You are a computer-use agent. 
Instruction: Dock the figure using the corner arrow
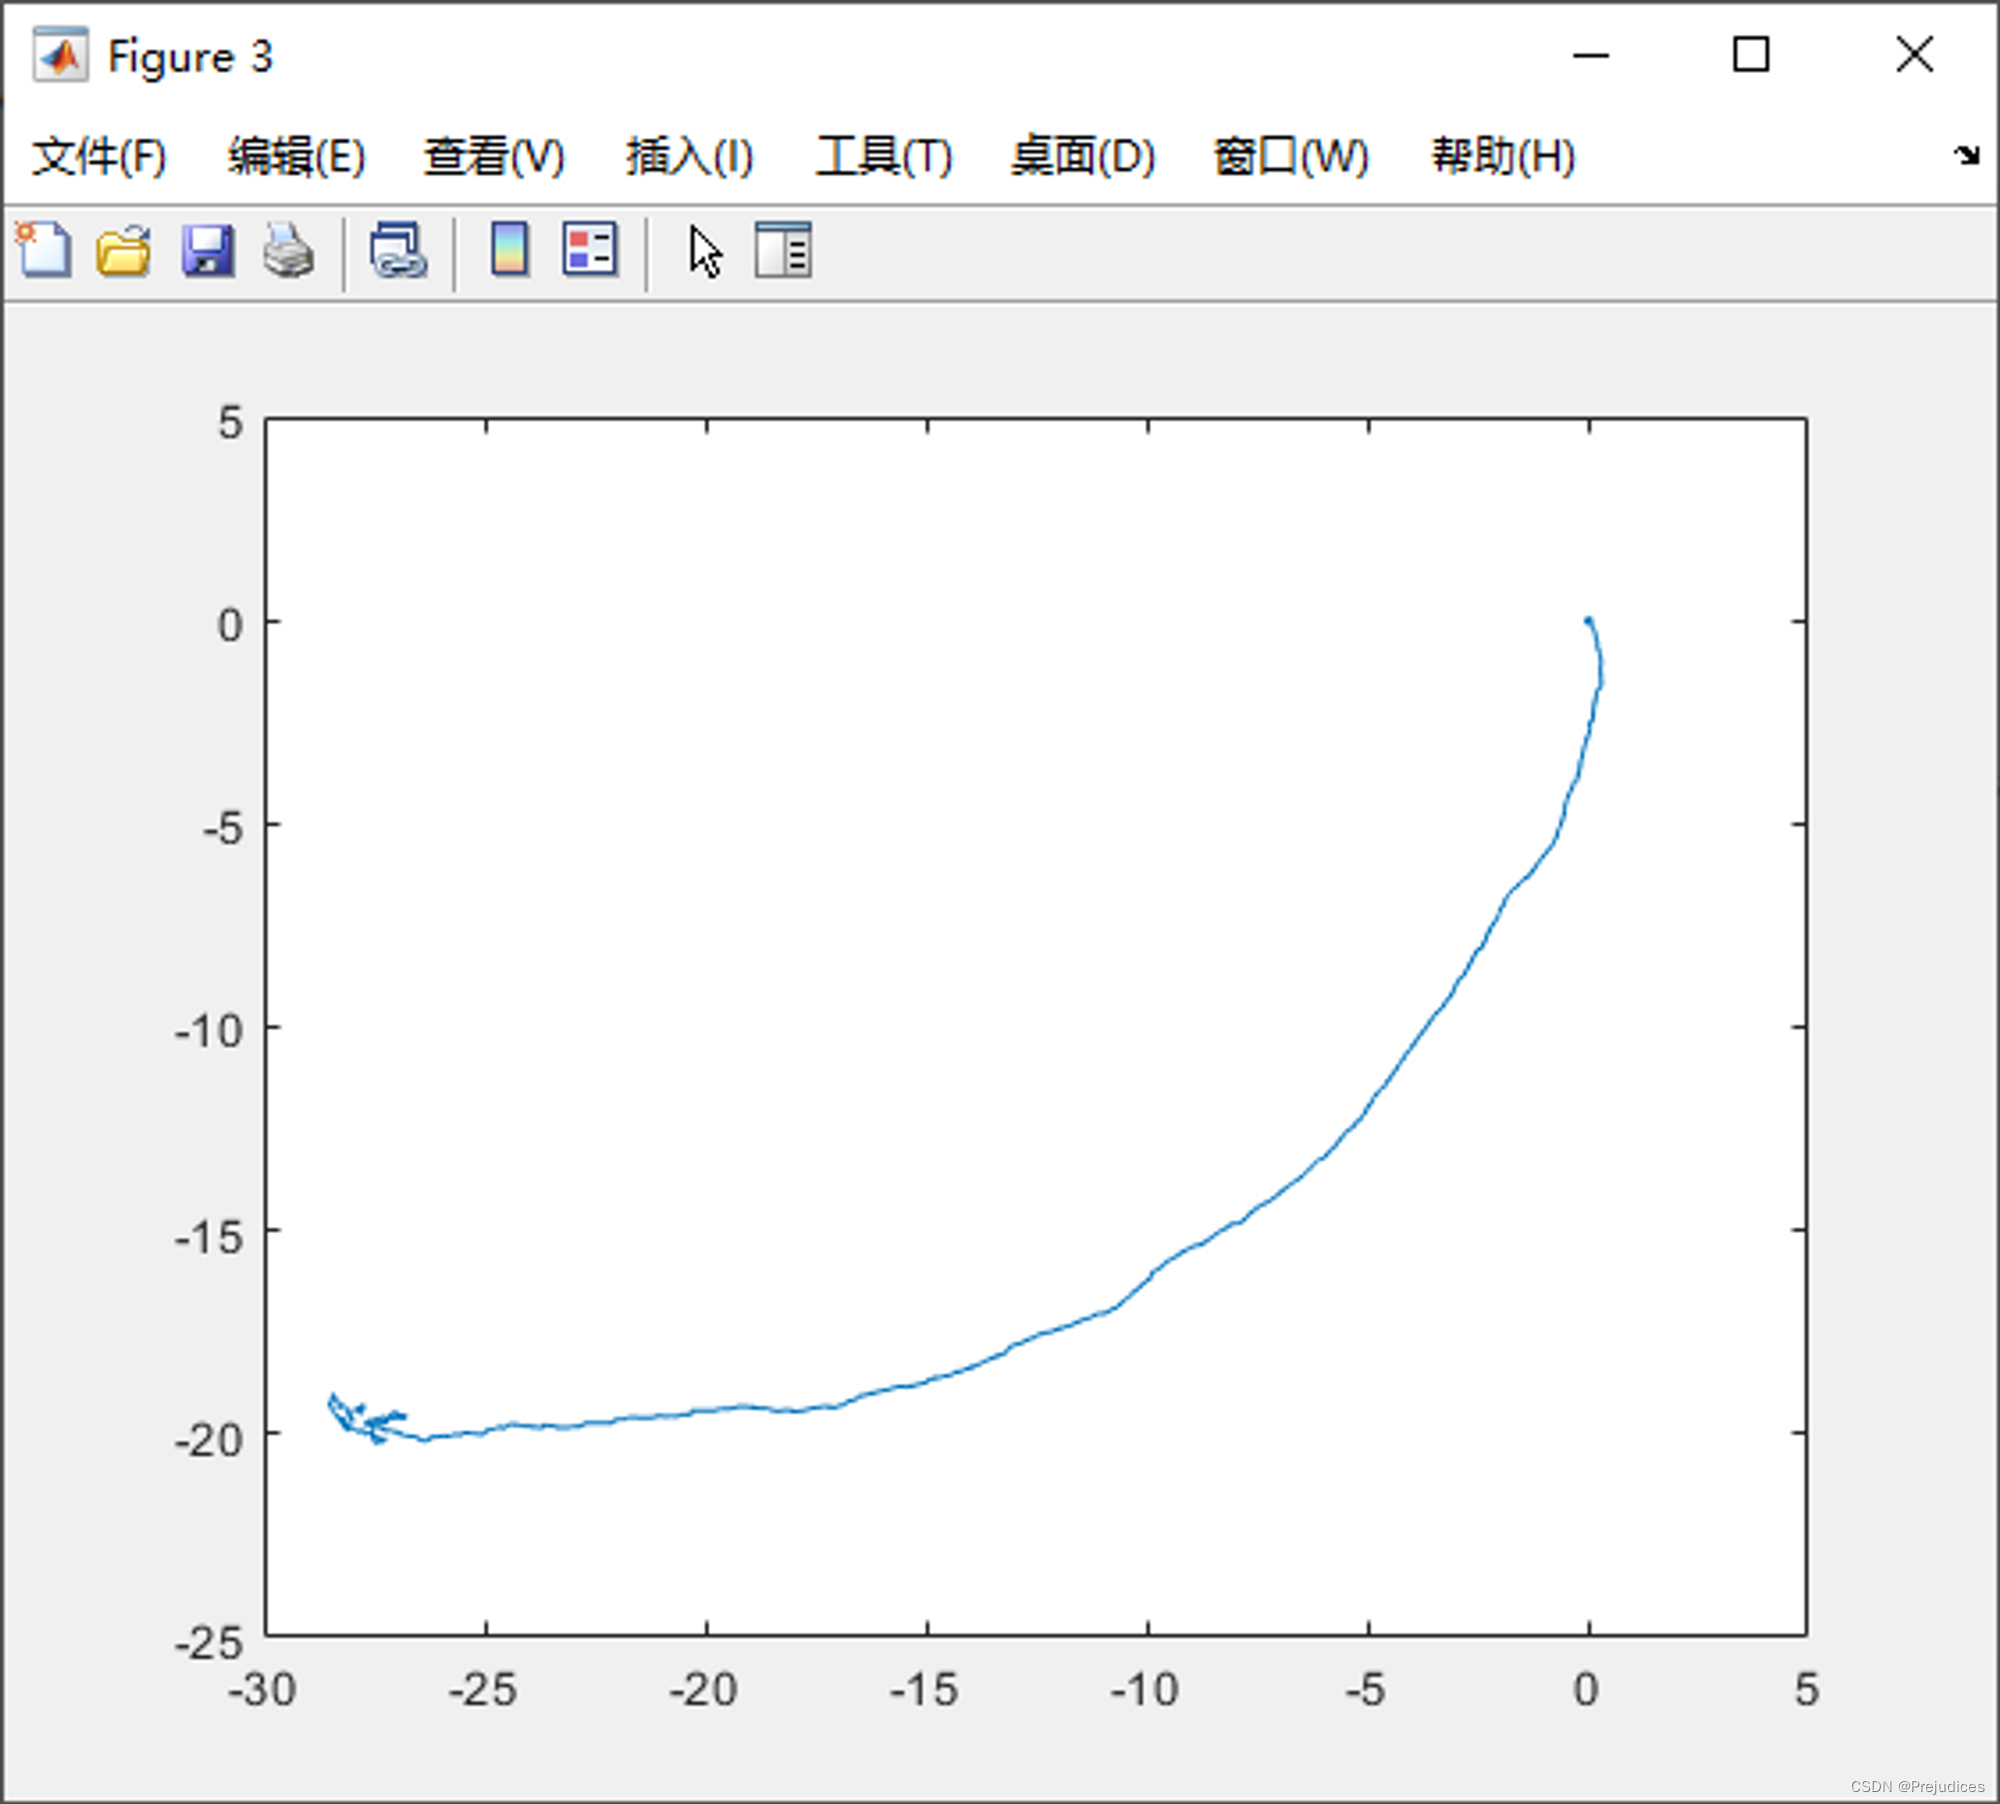(x=1966, y=155)
